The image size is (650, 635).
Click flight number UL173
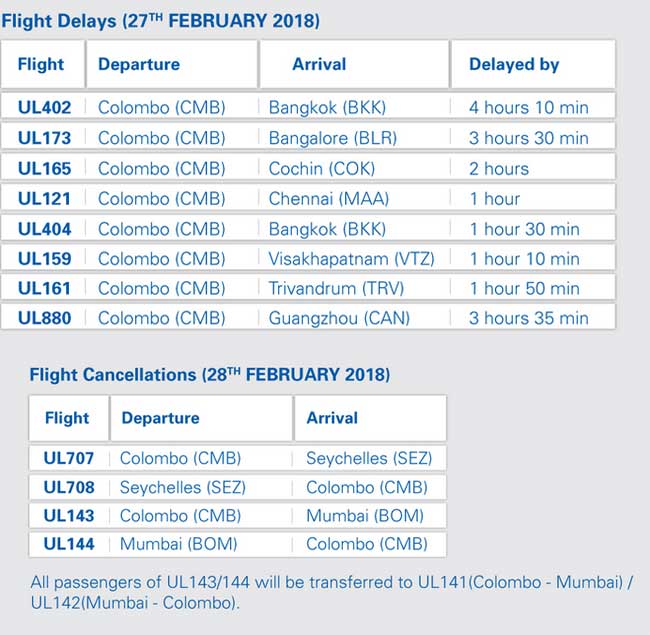44,137
